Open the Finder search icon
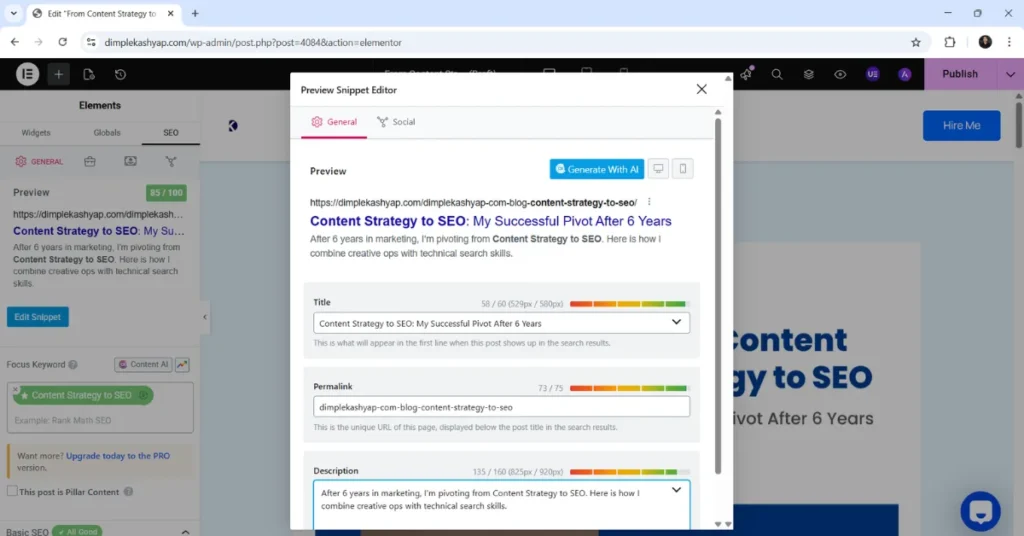Screen dimensions: 1024x536 777,74
